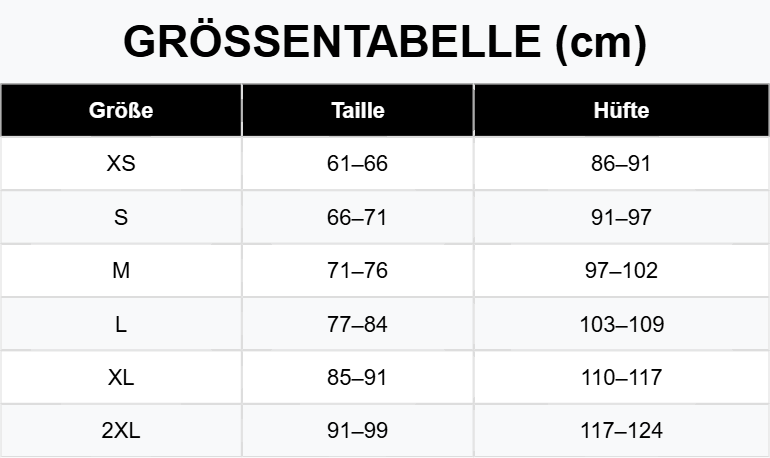770x458 pixels.
Task: Click the M size row label
Action: point(121,270)
